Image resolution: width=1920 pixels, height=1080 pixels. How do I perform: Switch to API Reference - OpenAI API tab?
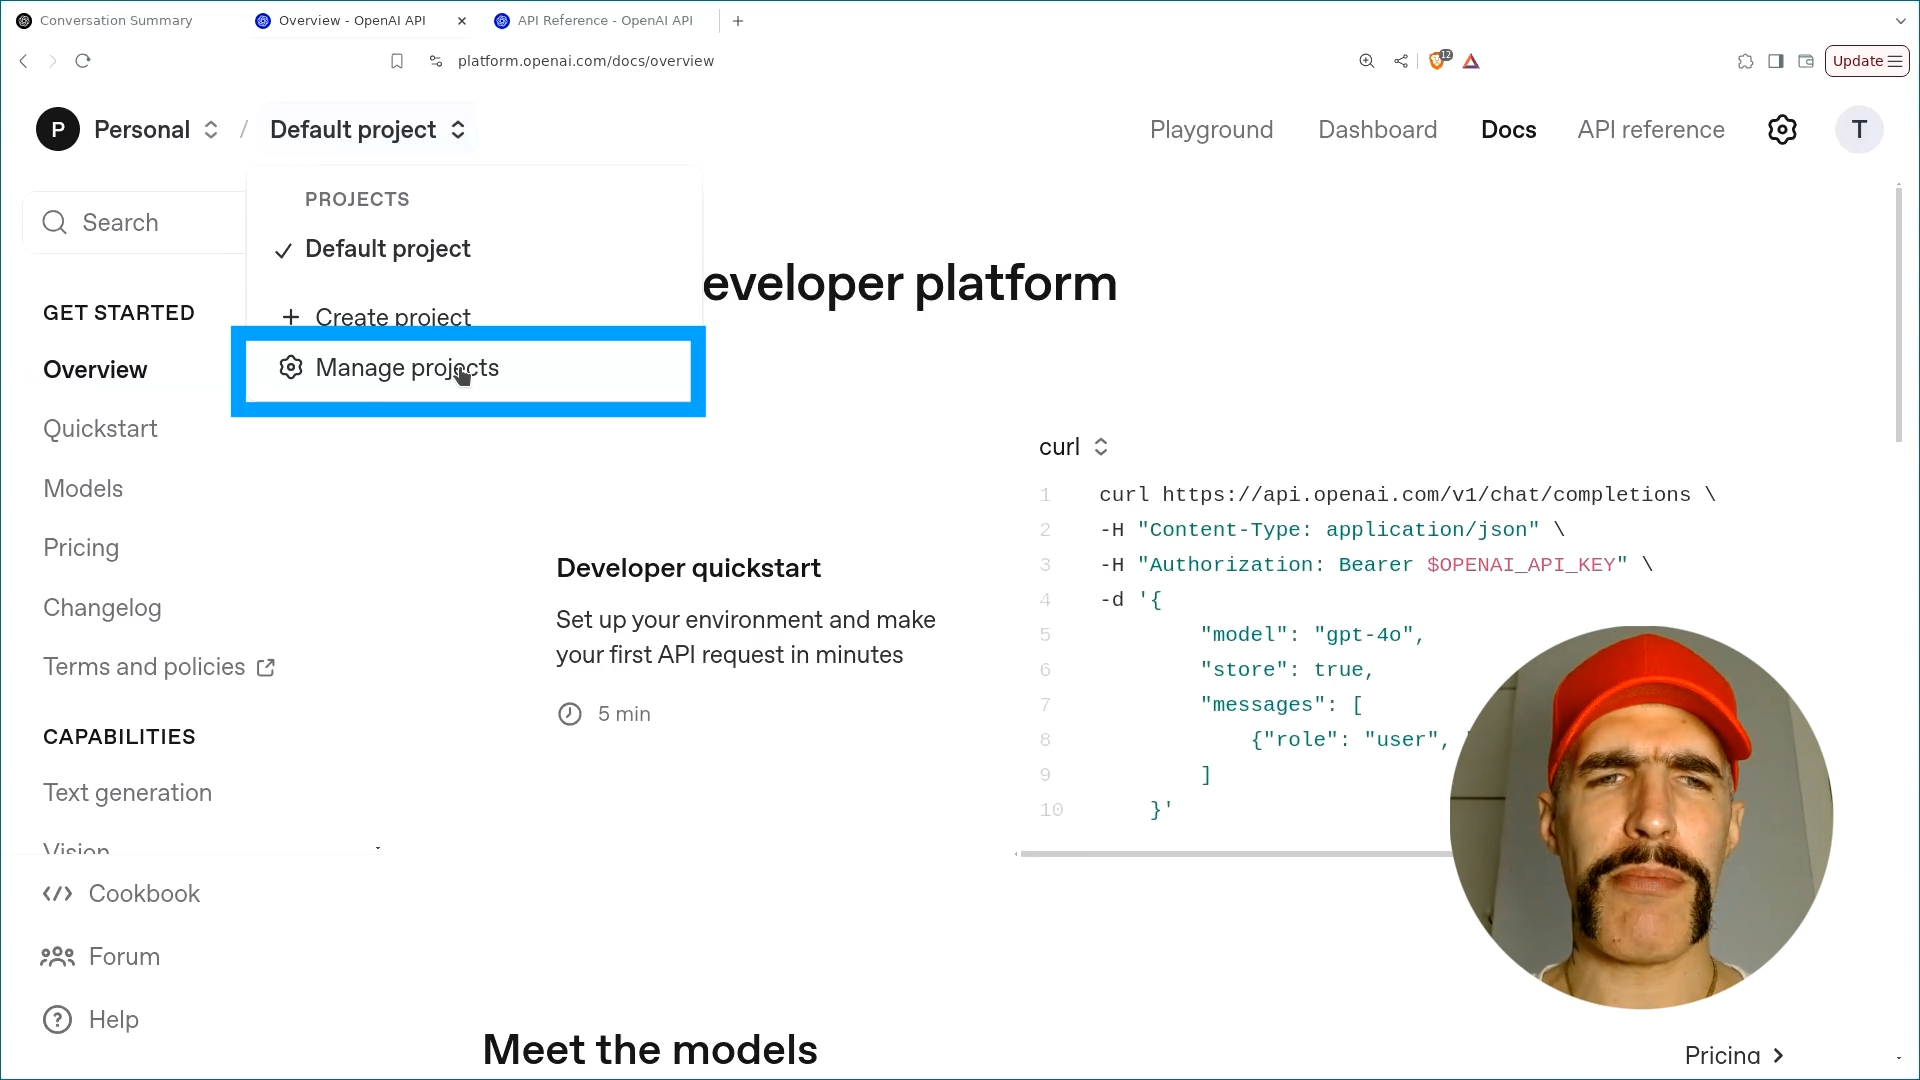coord(605,21)
